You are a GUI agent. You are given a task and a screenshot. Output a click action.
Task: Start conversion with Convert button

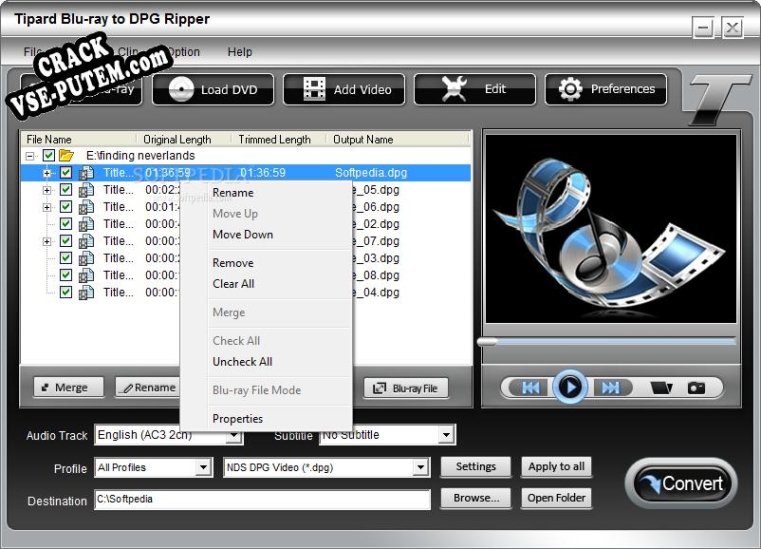681,483
